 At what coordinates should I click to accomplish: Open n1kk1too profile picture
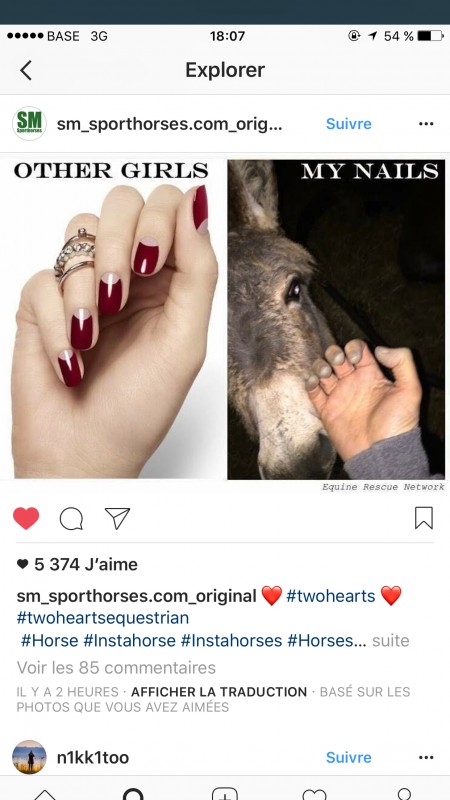(29, 757)
